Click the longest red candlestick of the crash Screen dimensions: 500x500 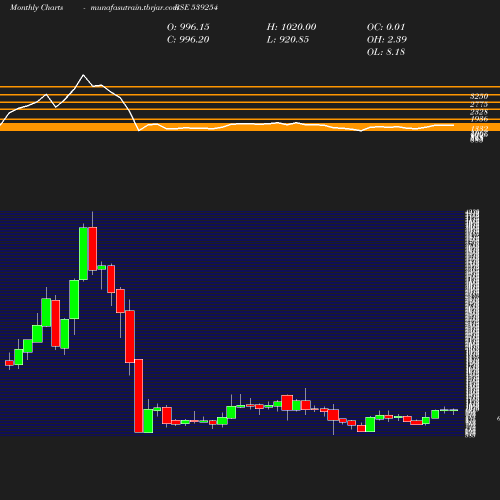[139, 396]
